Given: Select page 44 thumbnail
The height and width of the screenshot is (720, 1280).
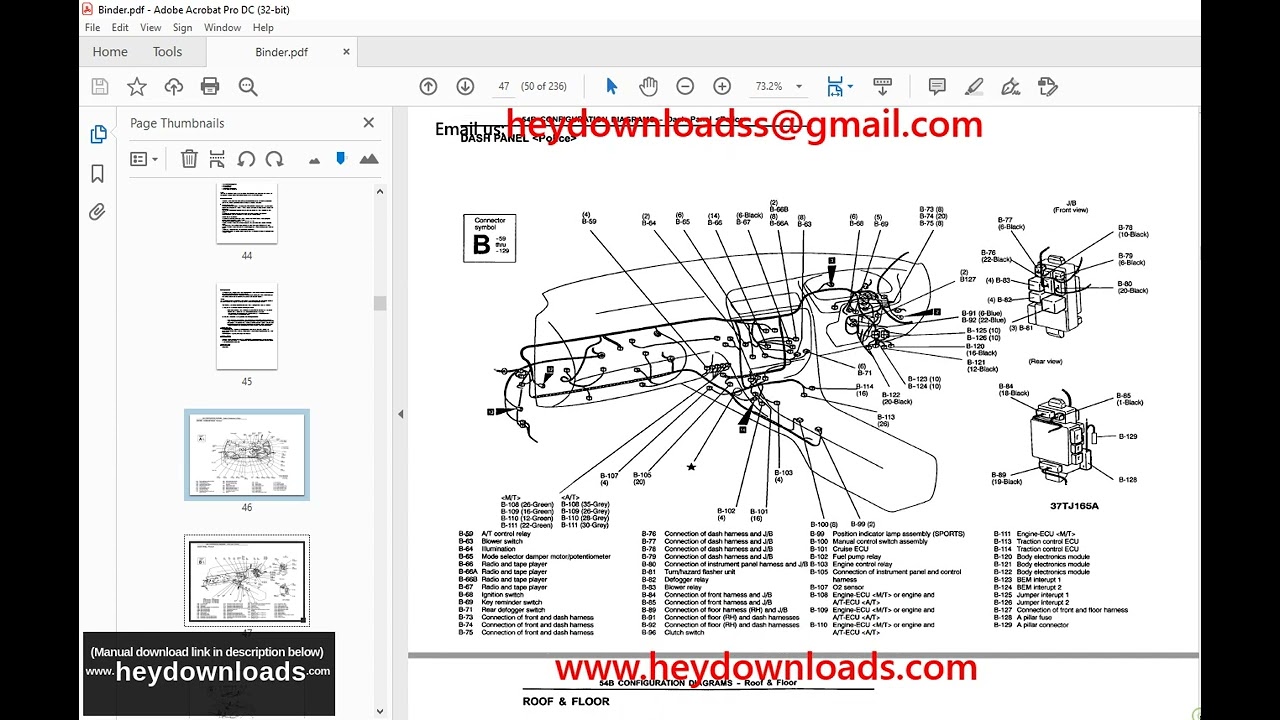Looking at the screenshot, I should 247,213.
